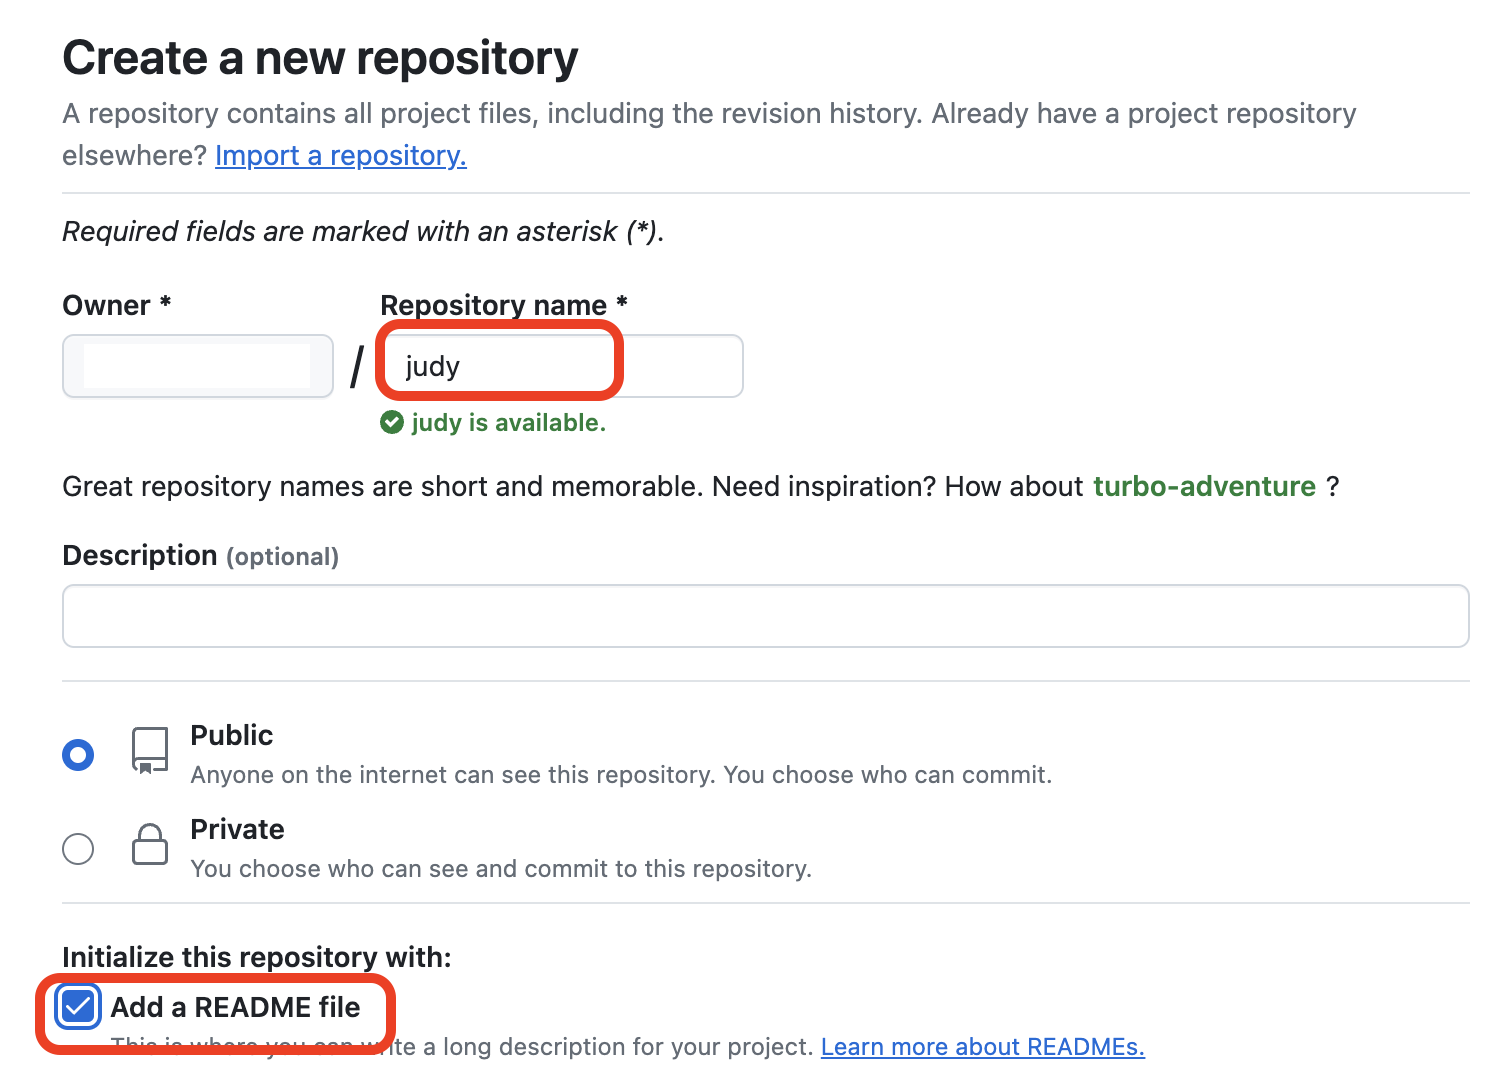1506x1084 pixels.
Task: Open Learn more about READMEs link
Action: pyautogui.click(x=982, y=1047)
